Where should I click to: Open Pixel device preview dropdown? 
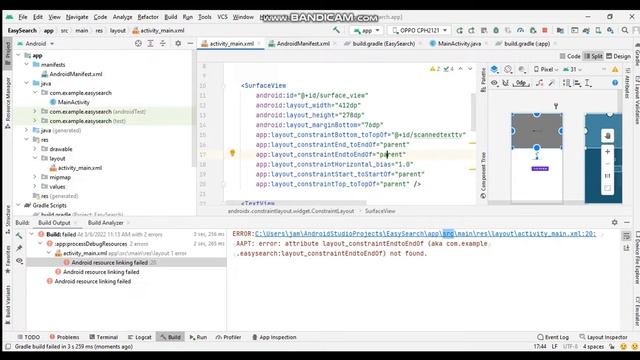coord(546,69)
